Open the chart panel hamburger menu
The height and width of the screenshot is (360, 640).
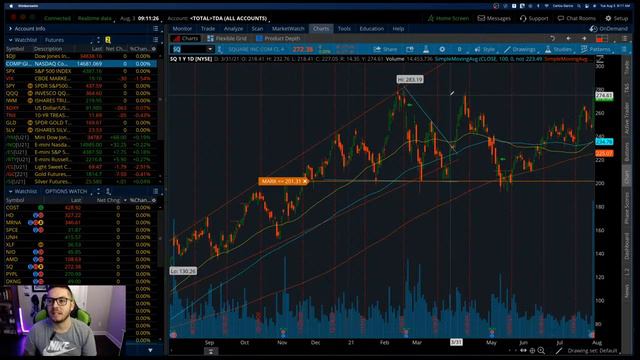tap(624, 38)
